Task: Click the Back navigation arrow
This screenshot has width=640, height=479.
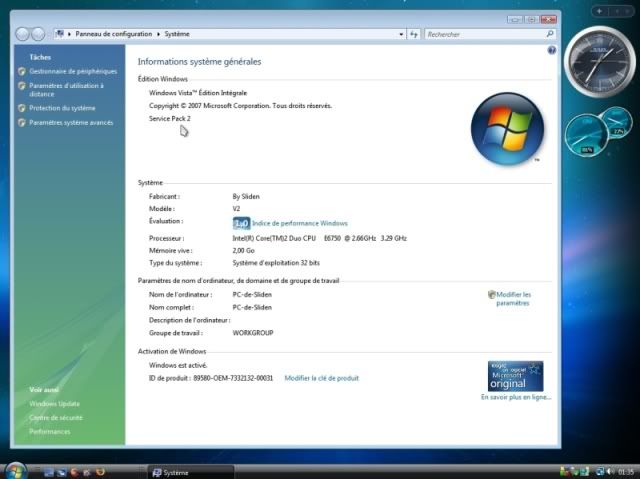Action: click(22, 34)
